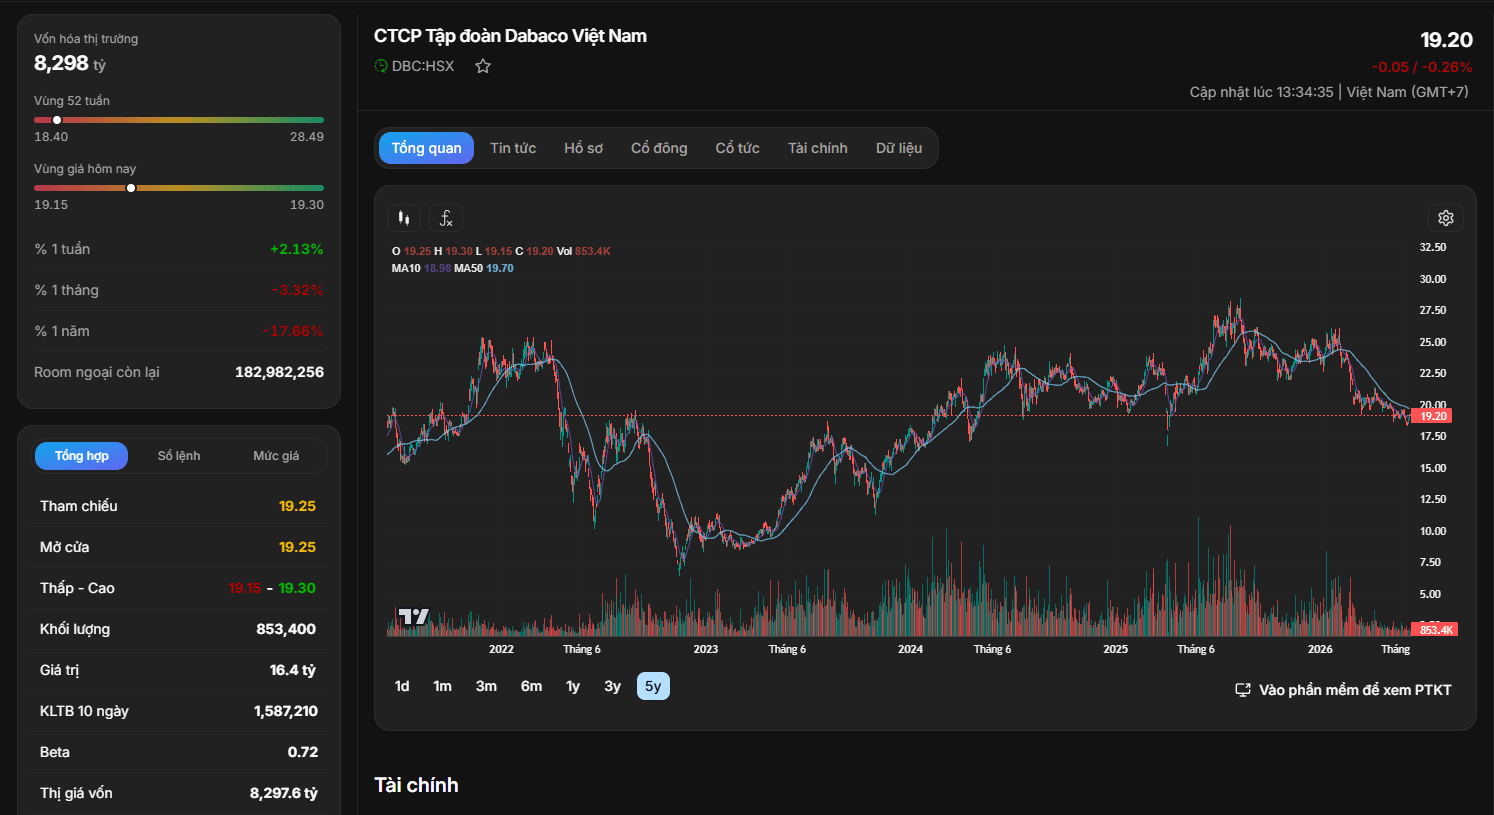The height and width of the screenshot is (815, 1494).
Task: Show the Mức giá panel tab
Action: click(276, 456)
